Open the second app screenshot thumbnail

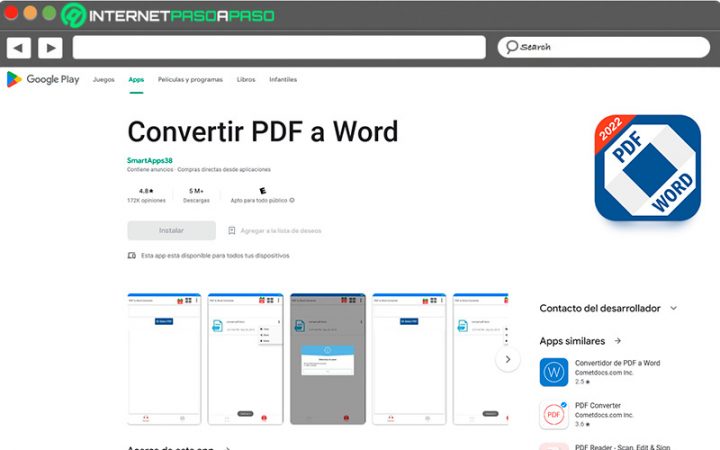pos(245,359)
